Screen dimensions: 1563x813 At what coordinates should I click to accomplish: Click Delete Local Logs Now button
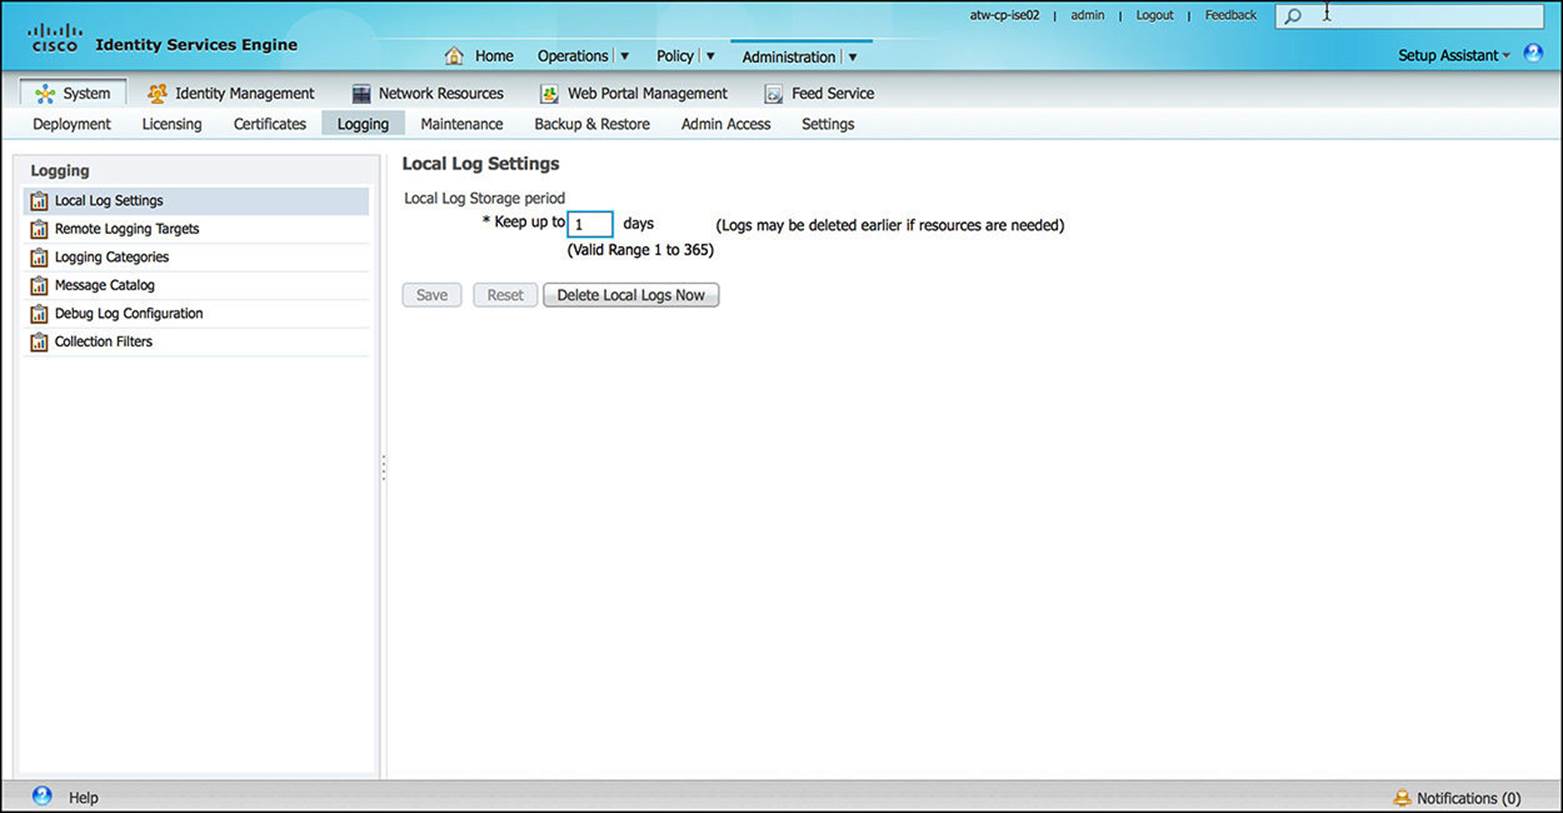pos(631,295)
